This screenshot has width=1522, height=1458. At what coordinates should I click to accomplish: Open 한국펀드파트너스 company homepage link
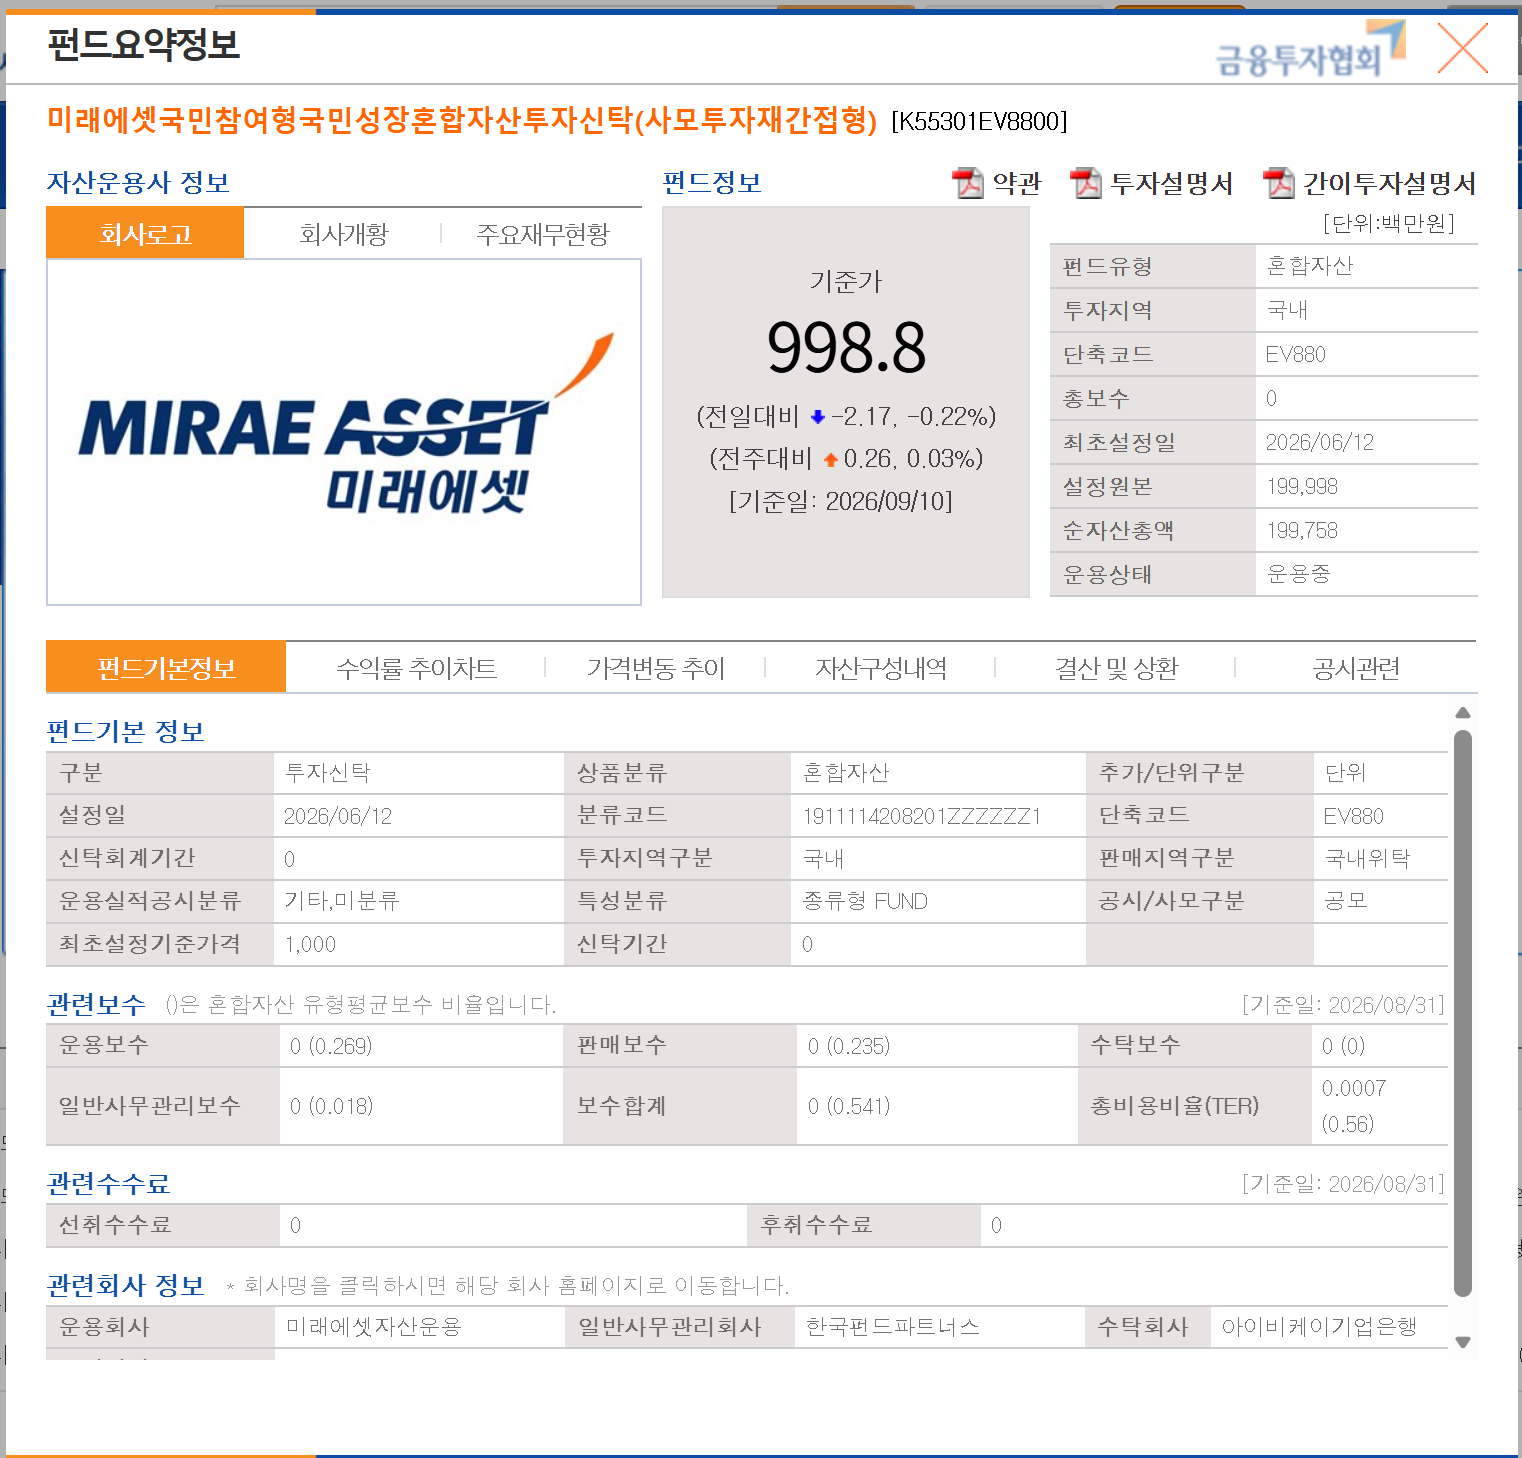(x=893, y=1327)
